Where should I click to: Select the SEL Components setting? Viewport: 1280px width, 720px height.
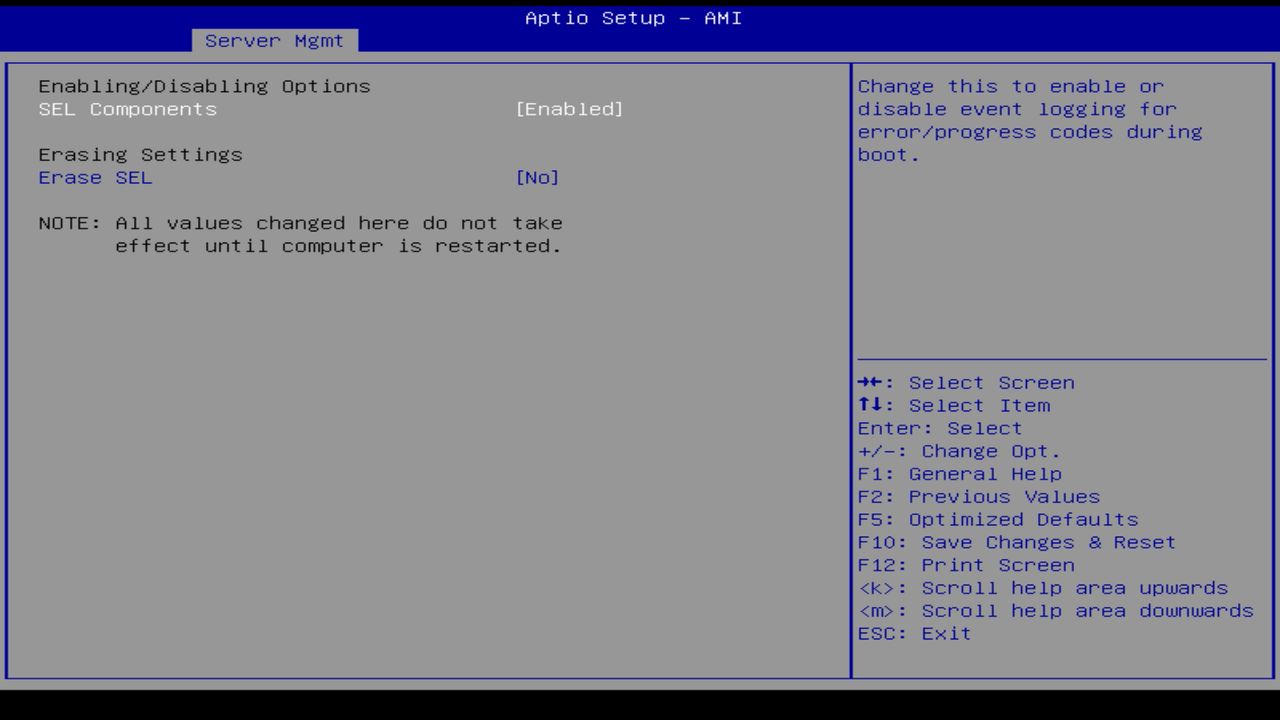[127, 109]
